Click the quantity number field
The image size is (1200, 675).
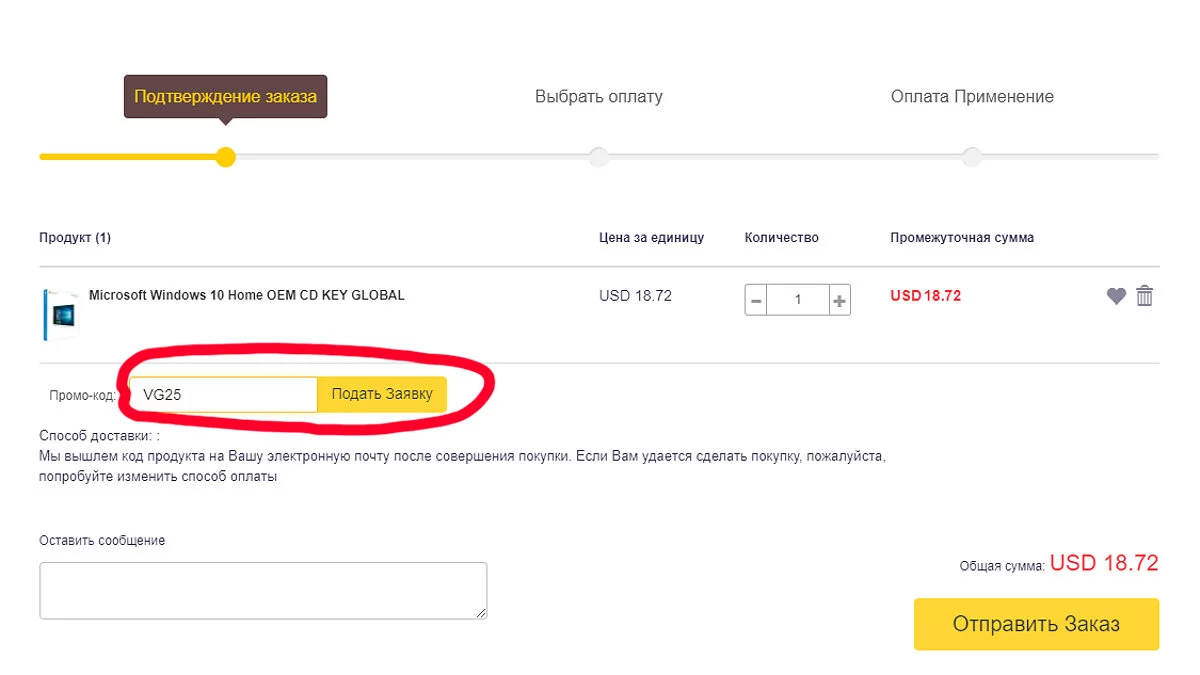(x=798, y=300)
